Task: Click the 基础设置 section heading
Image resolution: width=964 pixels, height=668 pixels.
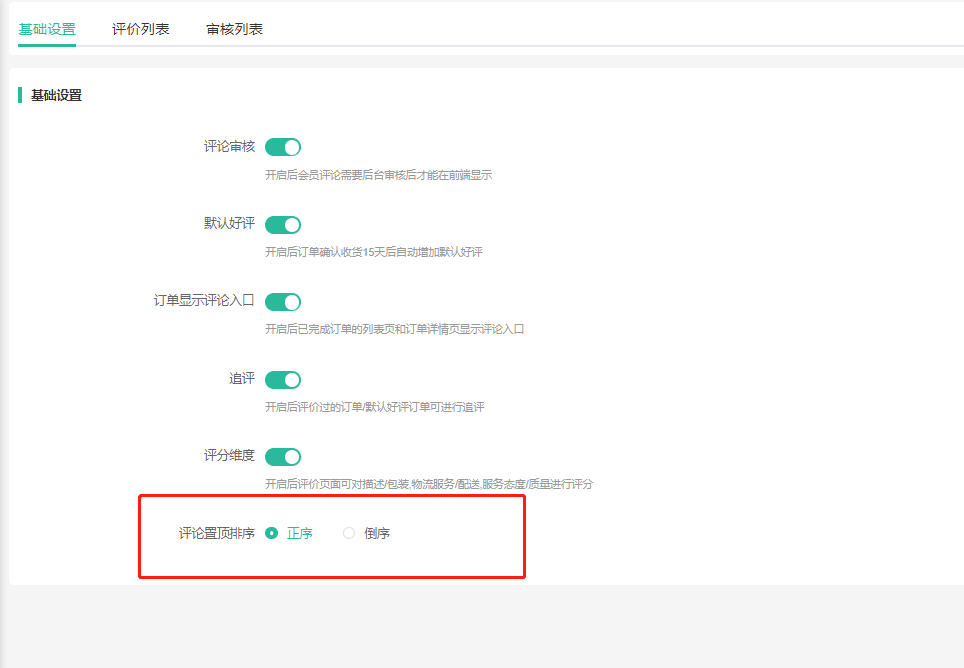Action: point(56,96)
